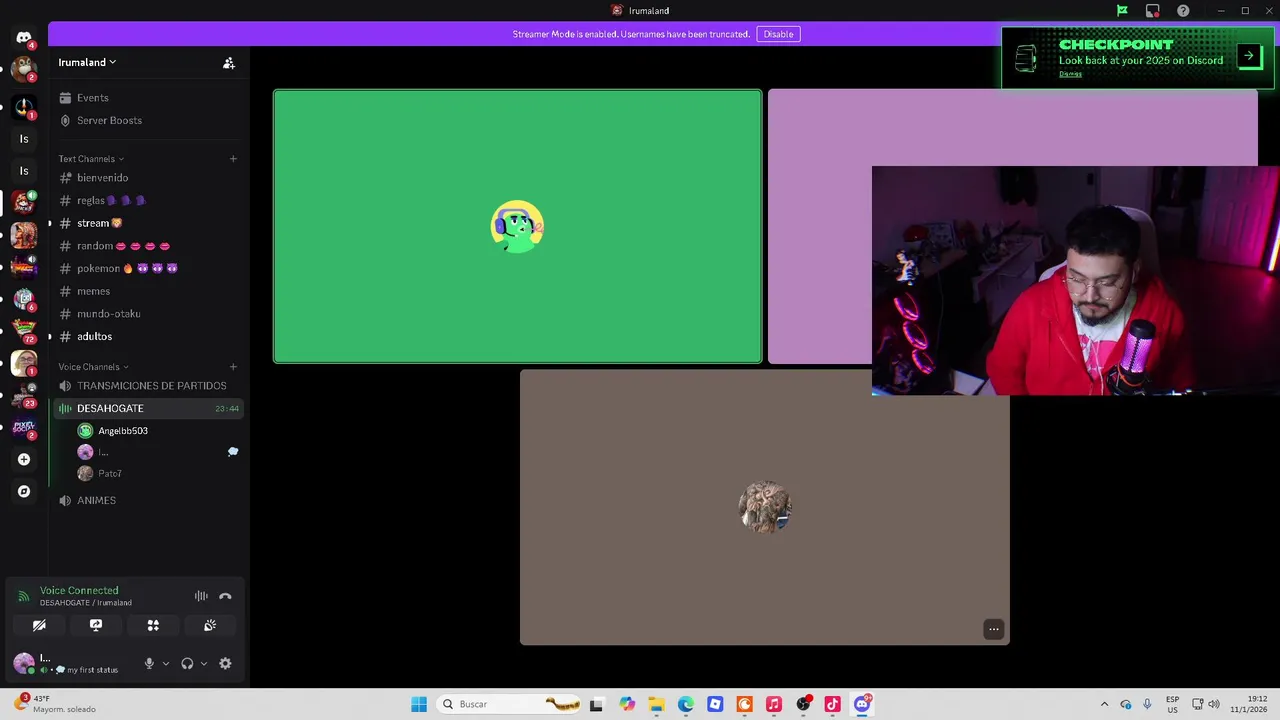
Task: Open the Checkpoint 2025 arrow button
Action: [x=1249, y=56]
